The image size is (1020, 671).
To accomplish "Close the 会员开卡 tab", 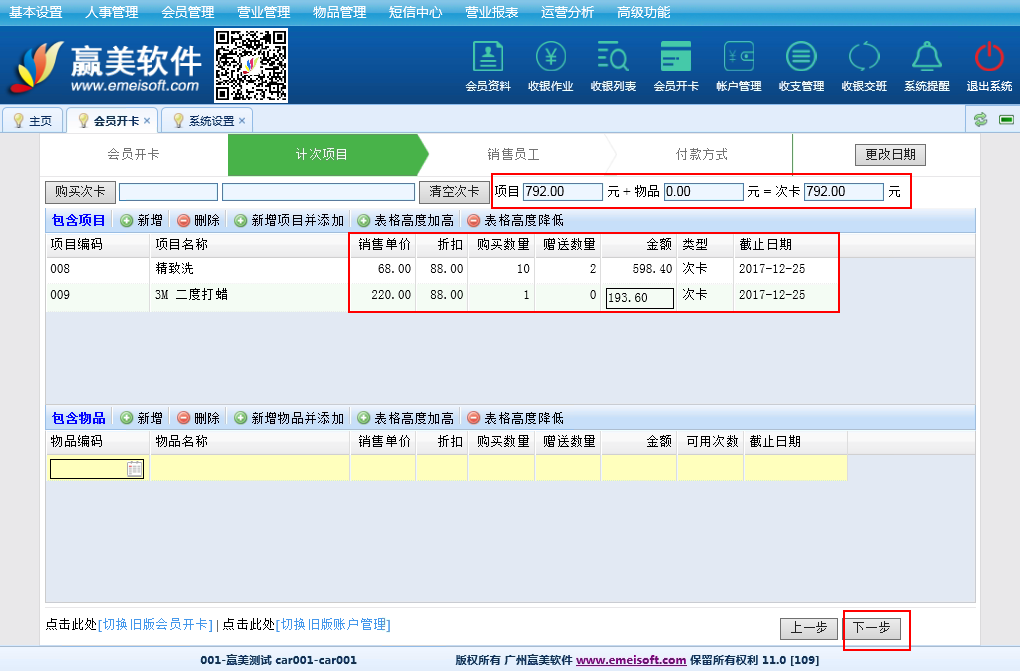I will [x=147, y=121].
